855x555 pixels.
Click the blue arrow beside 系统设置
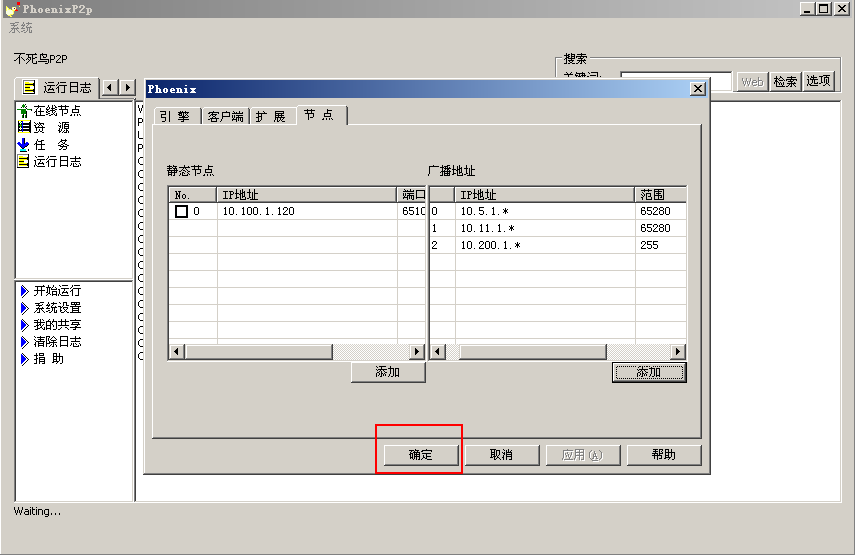pyautogui.click(x=25, y=308)
